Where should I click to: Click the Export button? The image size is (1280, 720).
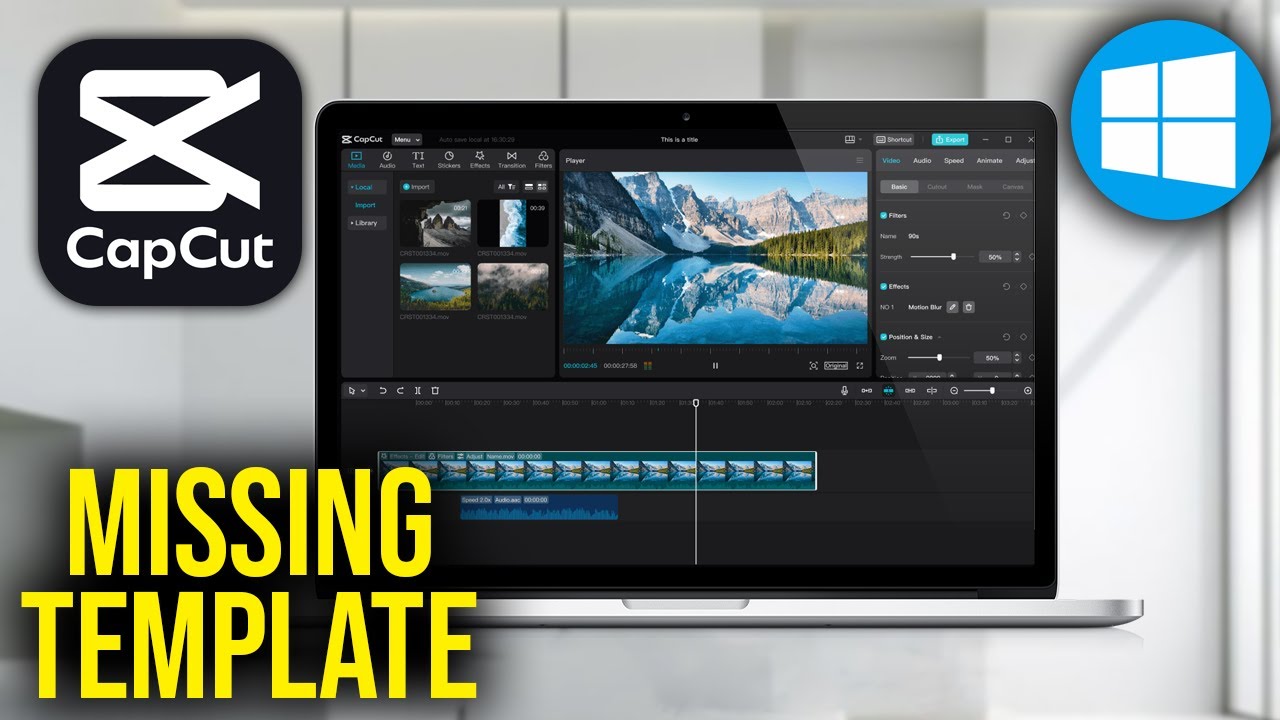[x=950, y=139]
